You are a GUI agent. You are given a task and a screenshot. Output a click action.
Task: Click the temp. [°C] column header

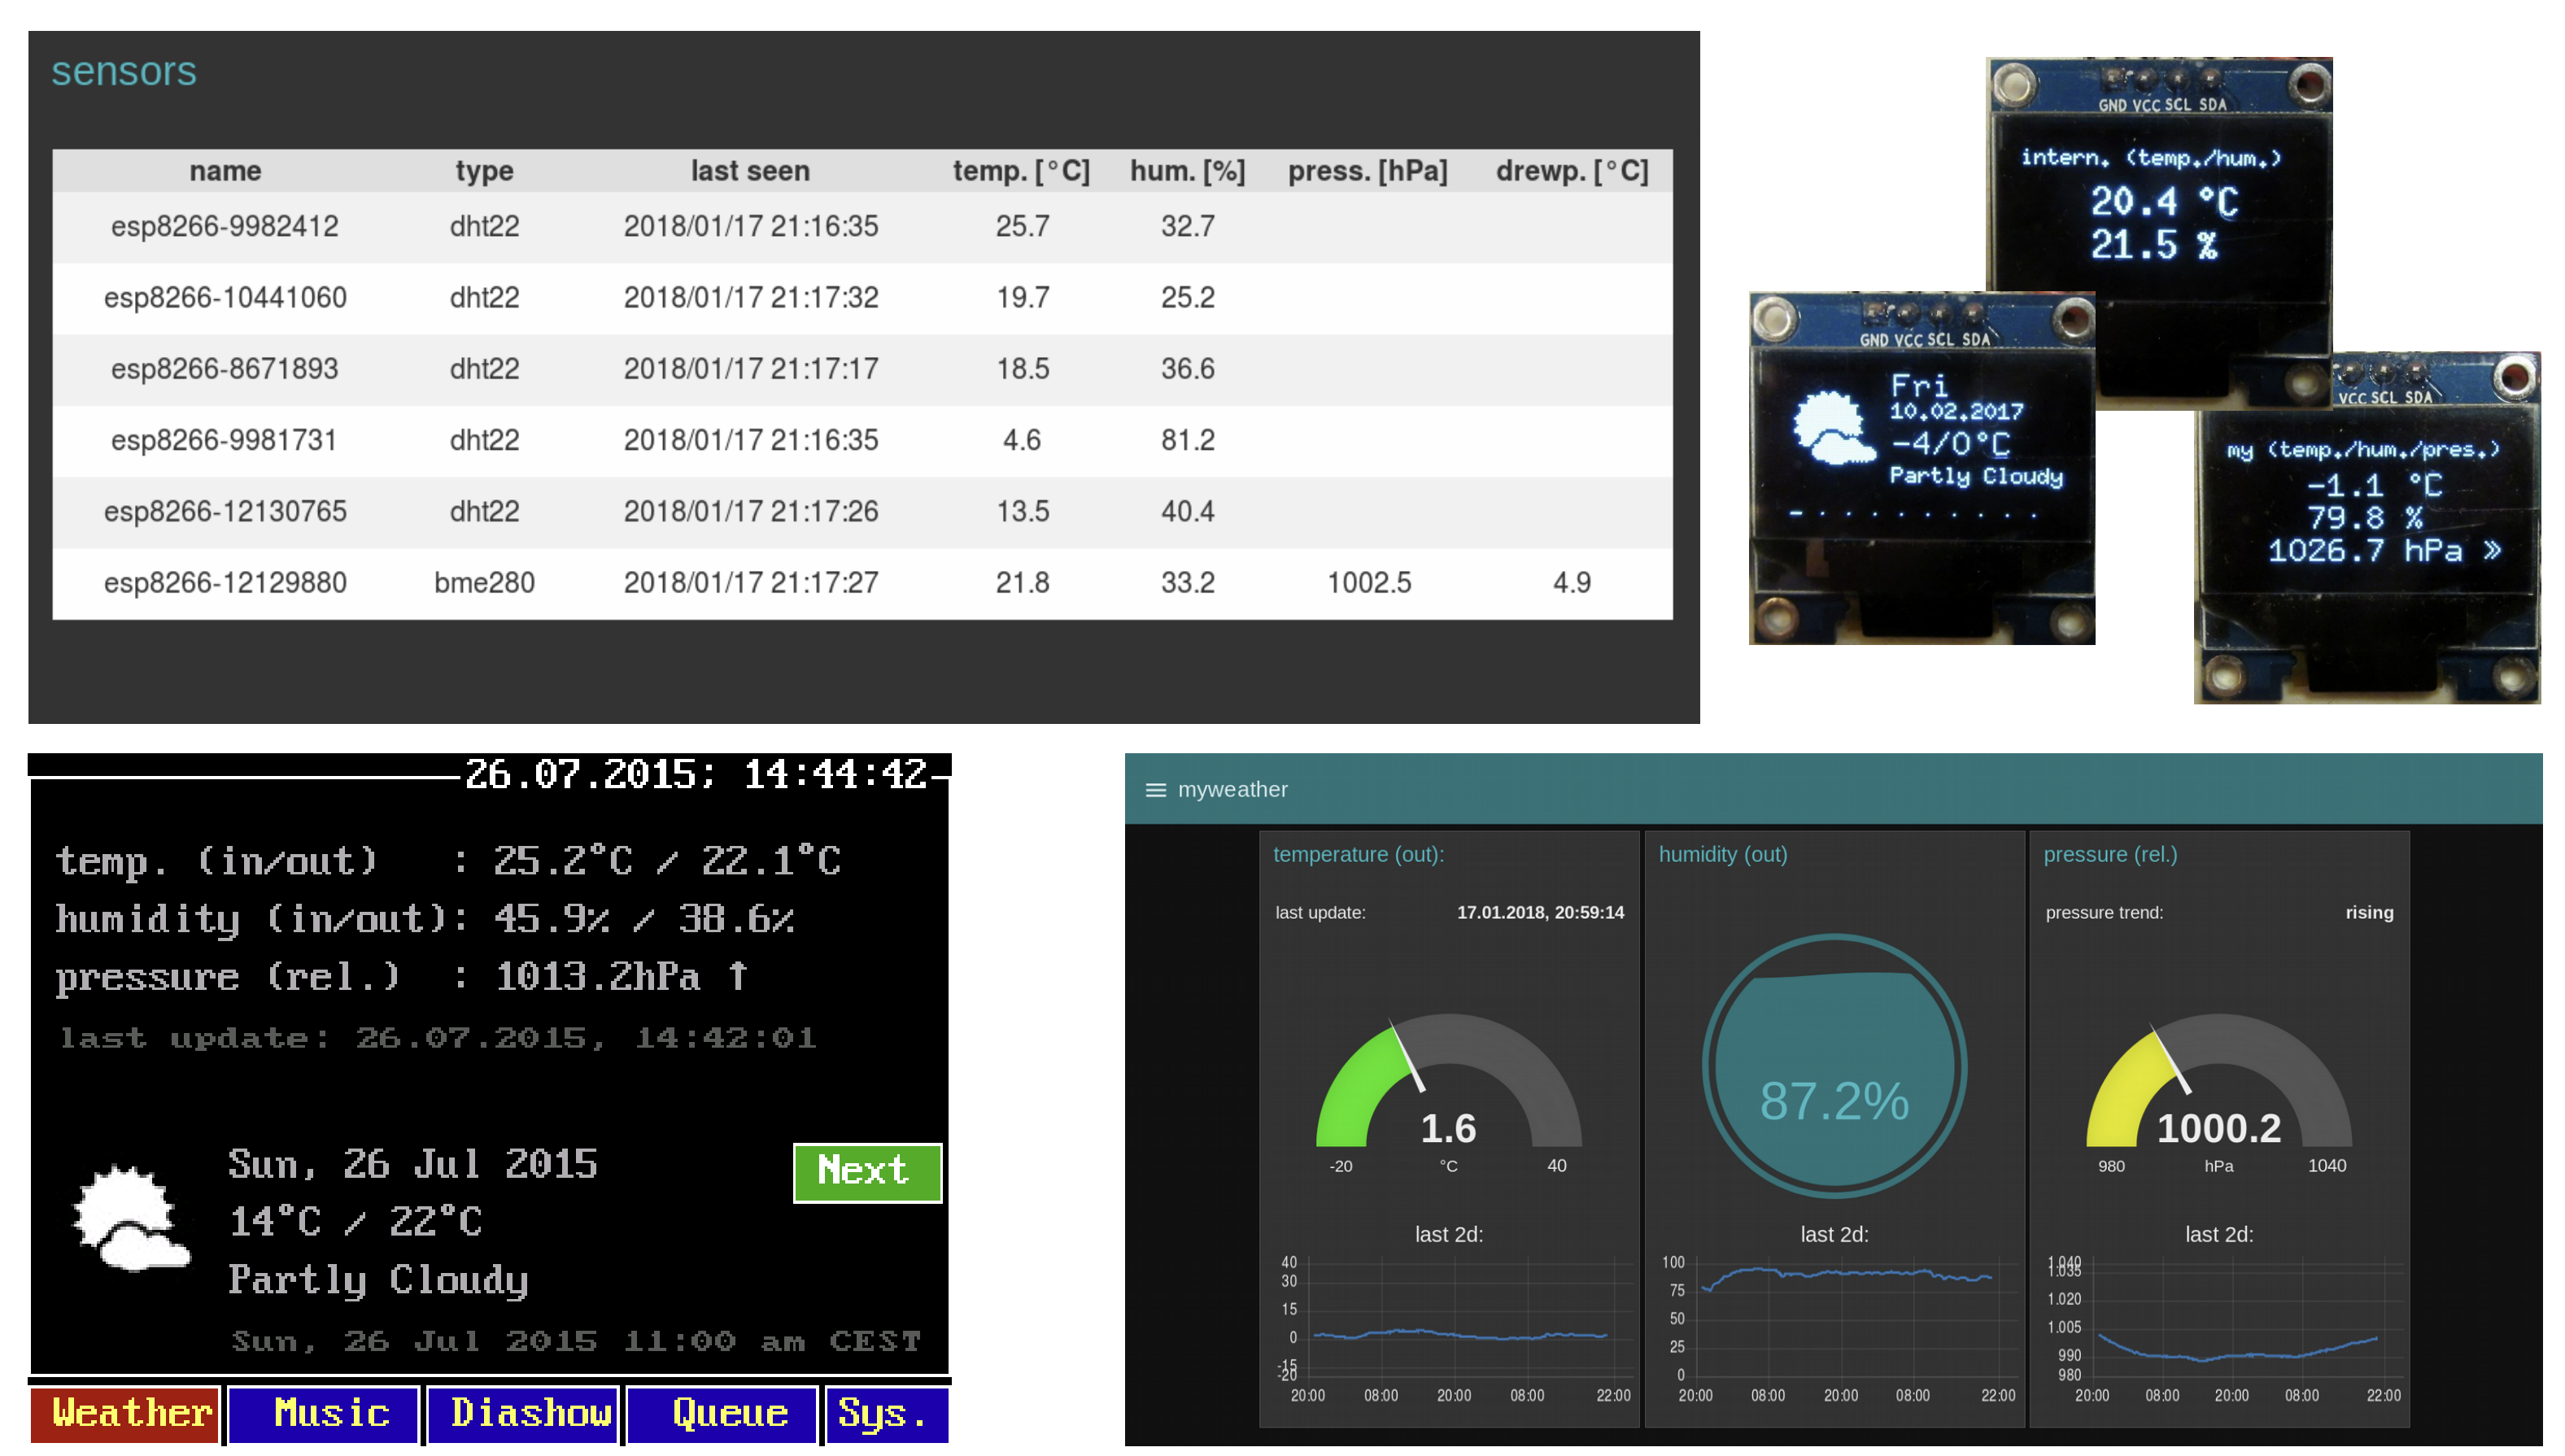[1020, 171]
